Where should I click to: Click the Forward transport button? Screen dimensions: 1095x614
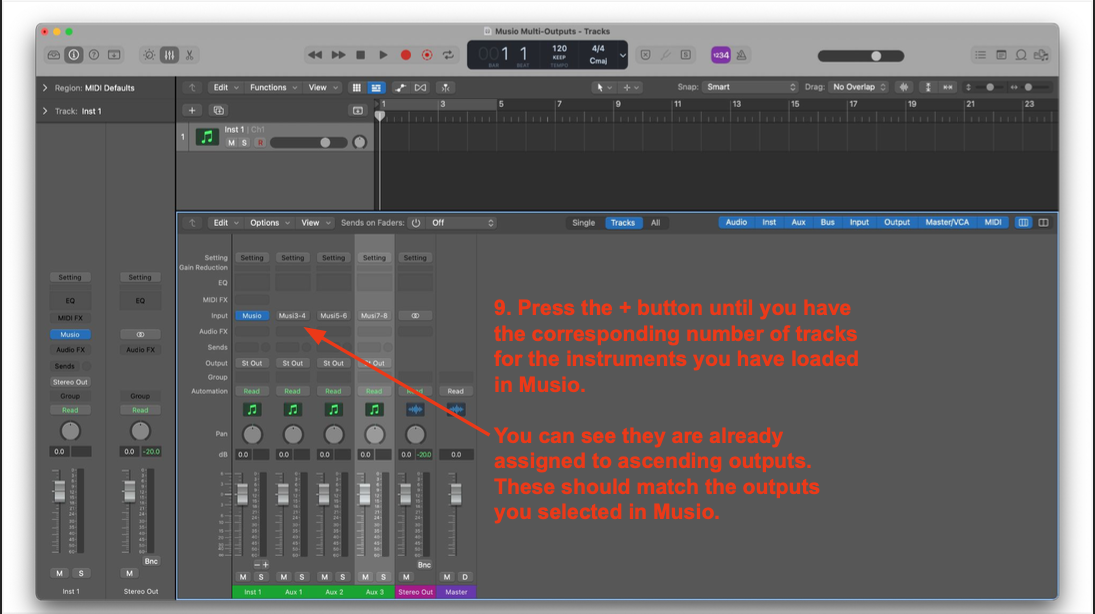tap(338, 55)
